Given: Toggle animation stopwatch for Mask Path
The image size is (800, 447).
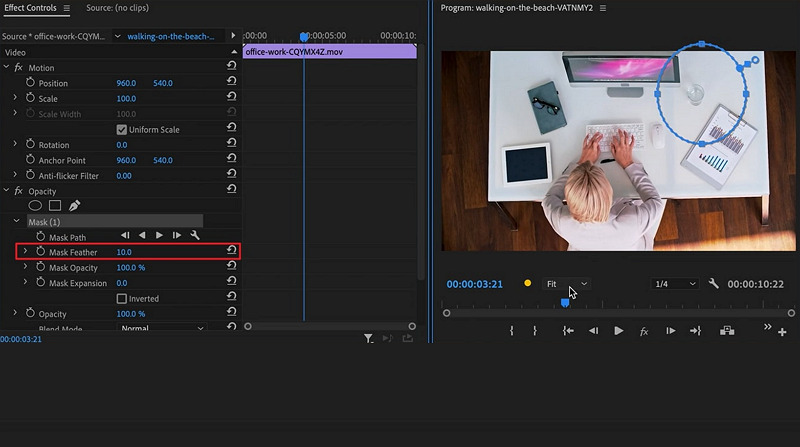Looking at the screenshot, I should click(x=40, y=236).
